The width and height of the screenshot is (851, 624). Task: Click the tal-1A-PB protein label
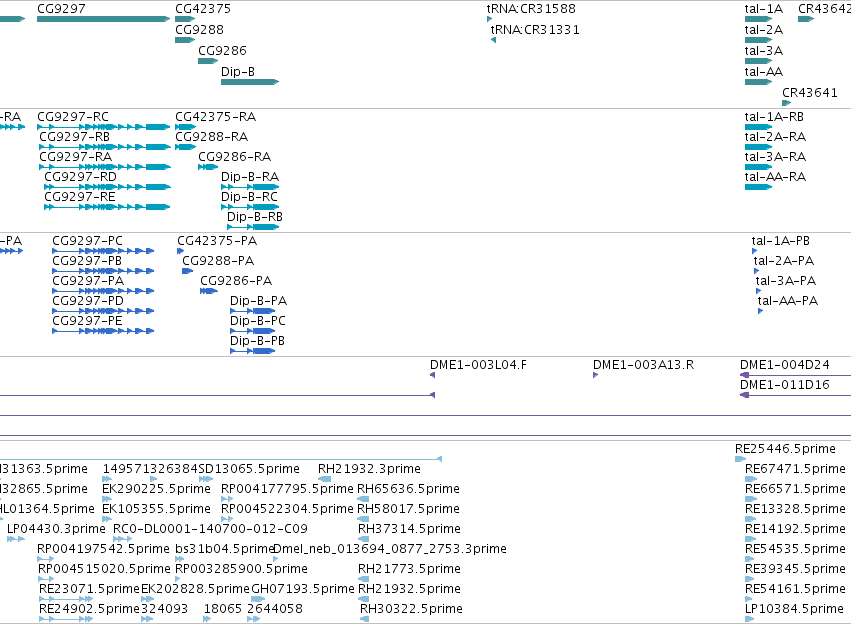780,241
